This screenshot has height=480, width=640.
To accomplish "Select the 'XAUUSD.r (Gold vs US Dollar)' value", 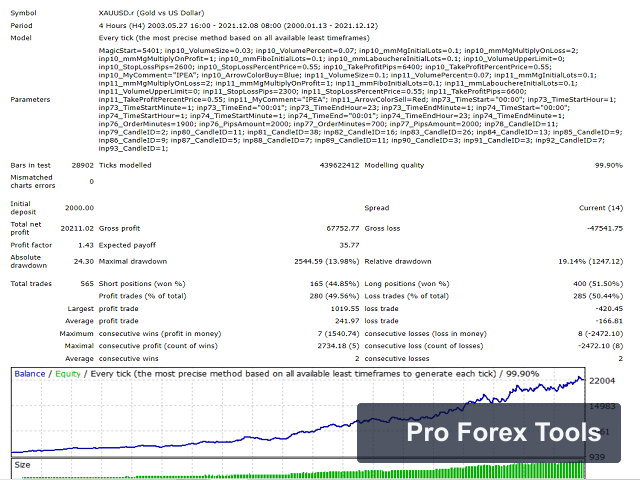I will pos(151,13).
